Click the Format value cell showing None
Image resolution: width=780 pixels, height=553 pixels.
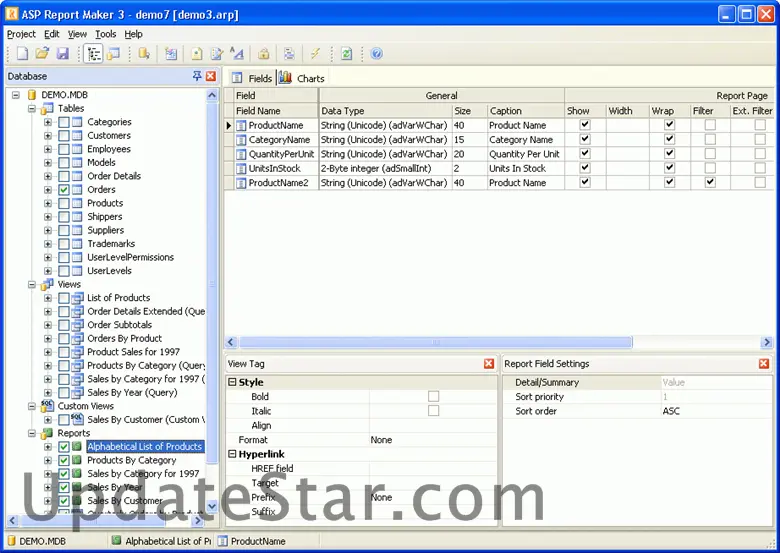pos(433,440)
